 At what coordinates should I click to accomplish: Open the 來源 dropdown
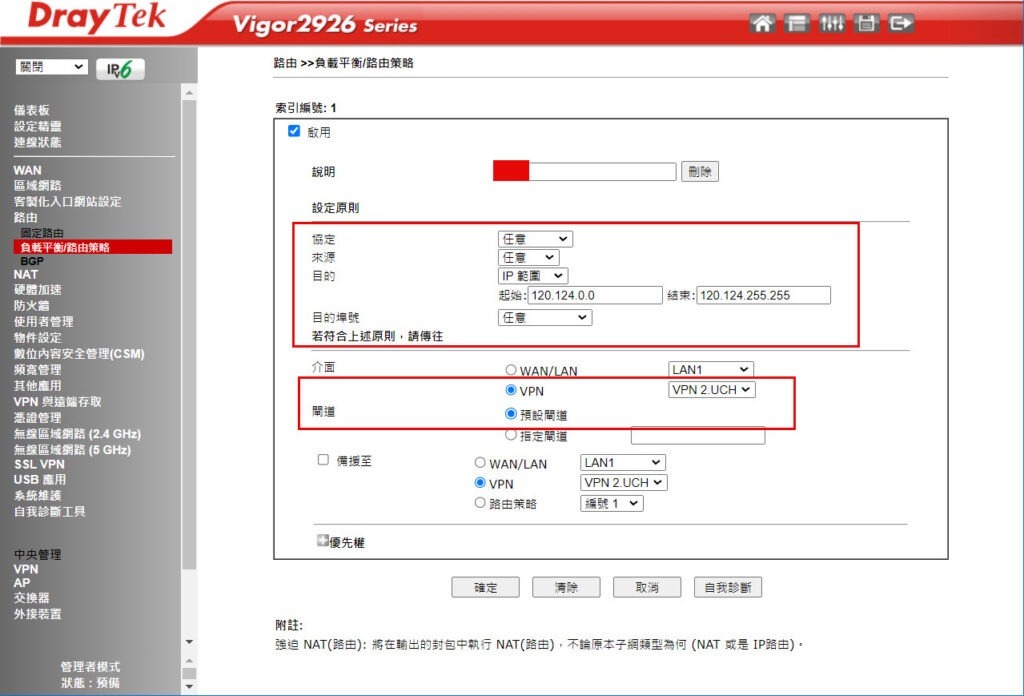pos(528,257)
